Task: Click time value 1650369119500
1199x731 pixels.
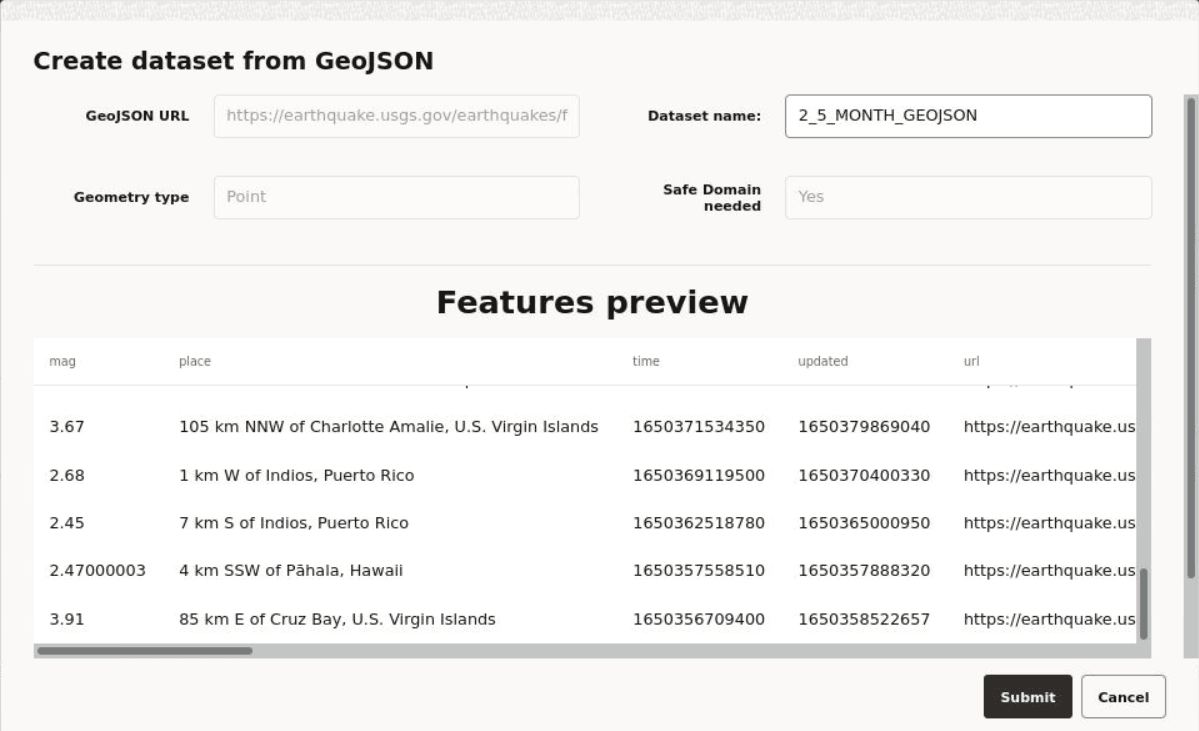Action: 698,476
